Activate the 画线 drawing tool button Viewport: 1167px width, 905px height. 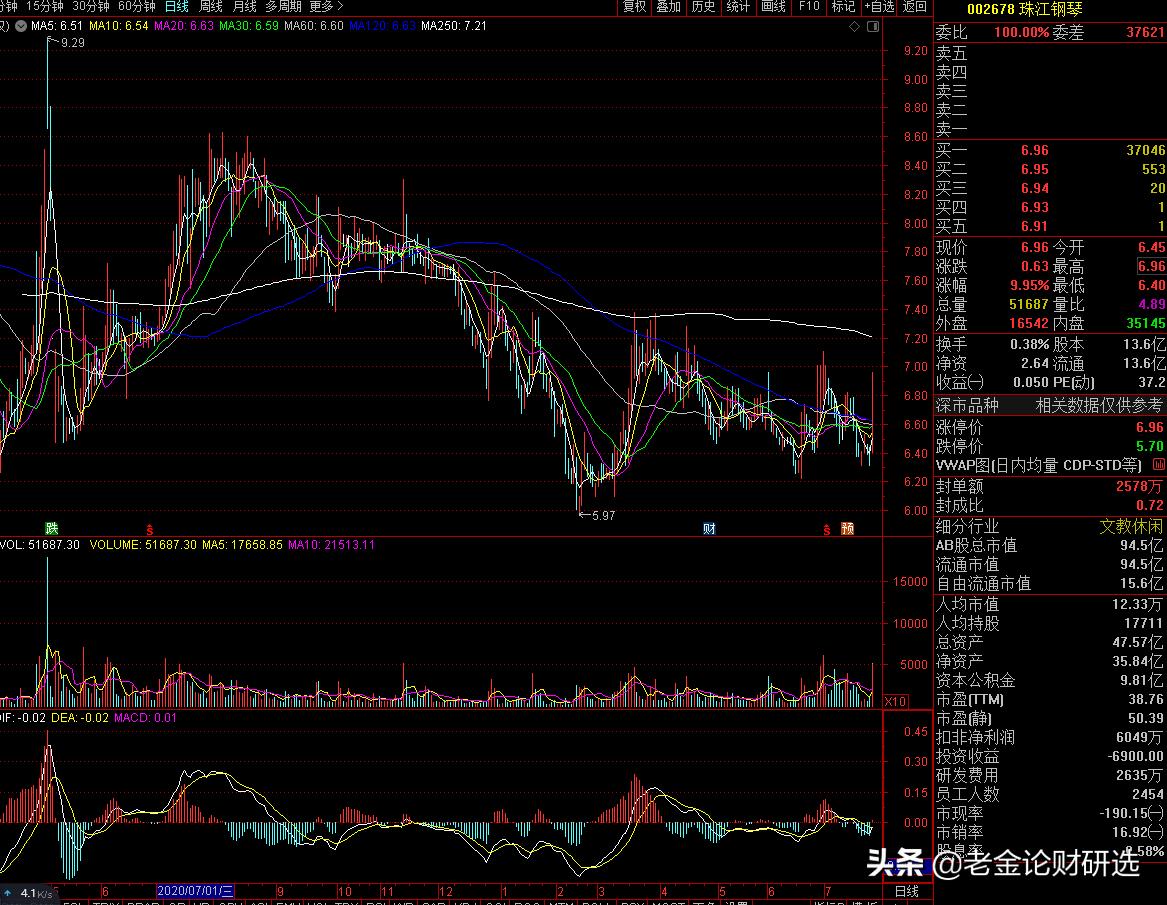[773, 7]
